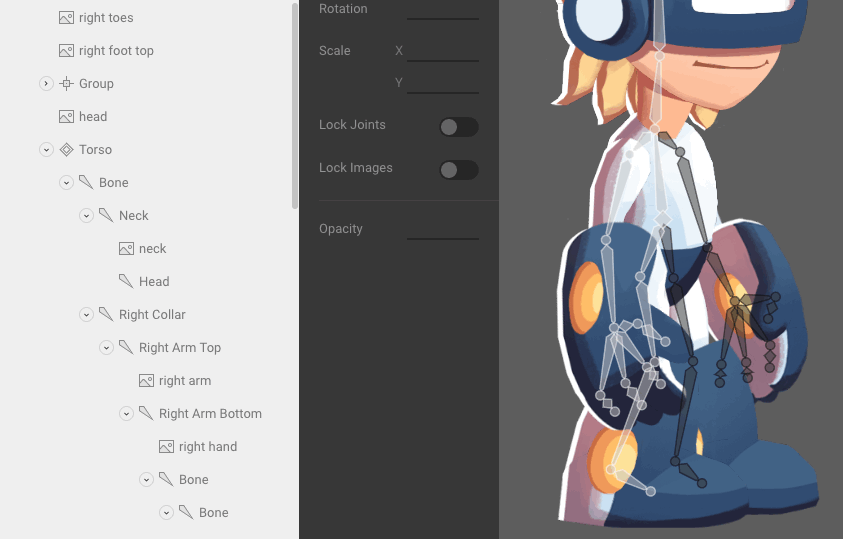Click the image icon next to head
This screenshot has width=843, height=539.
pyautogui.click(x=66, y=117)
